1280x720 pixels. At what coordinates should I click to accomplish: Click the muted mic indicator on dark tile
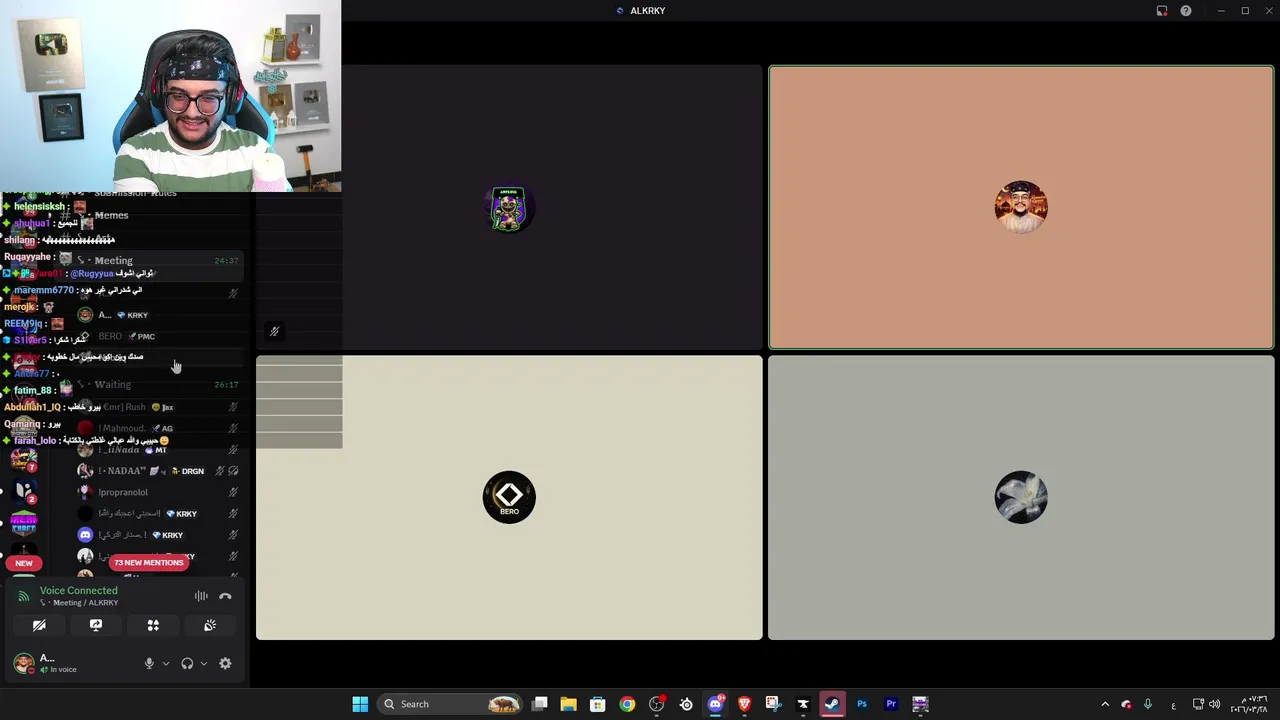pos(274,332)
